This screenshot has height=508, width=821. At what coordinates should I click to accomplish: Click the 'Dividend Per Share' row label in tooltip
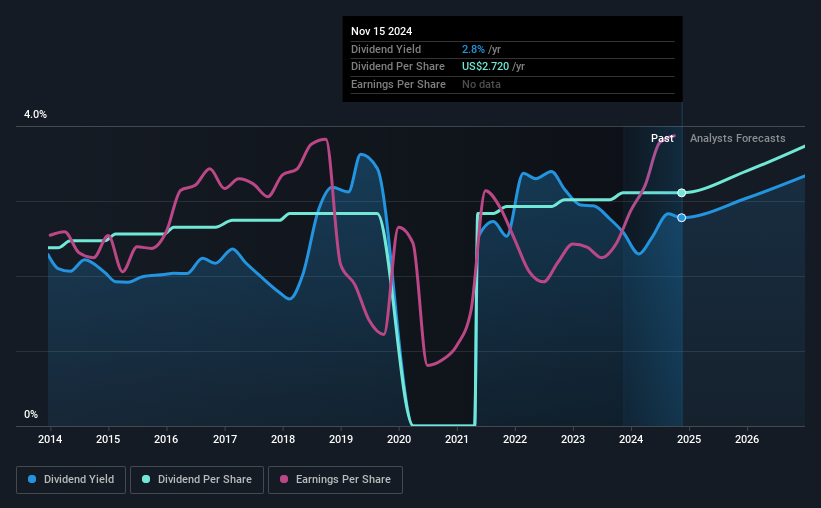point(397,67)
